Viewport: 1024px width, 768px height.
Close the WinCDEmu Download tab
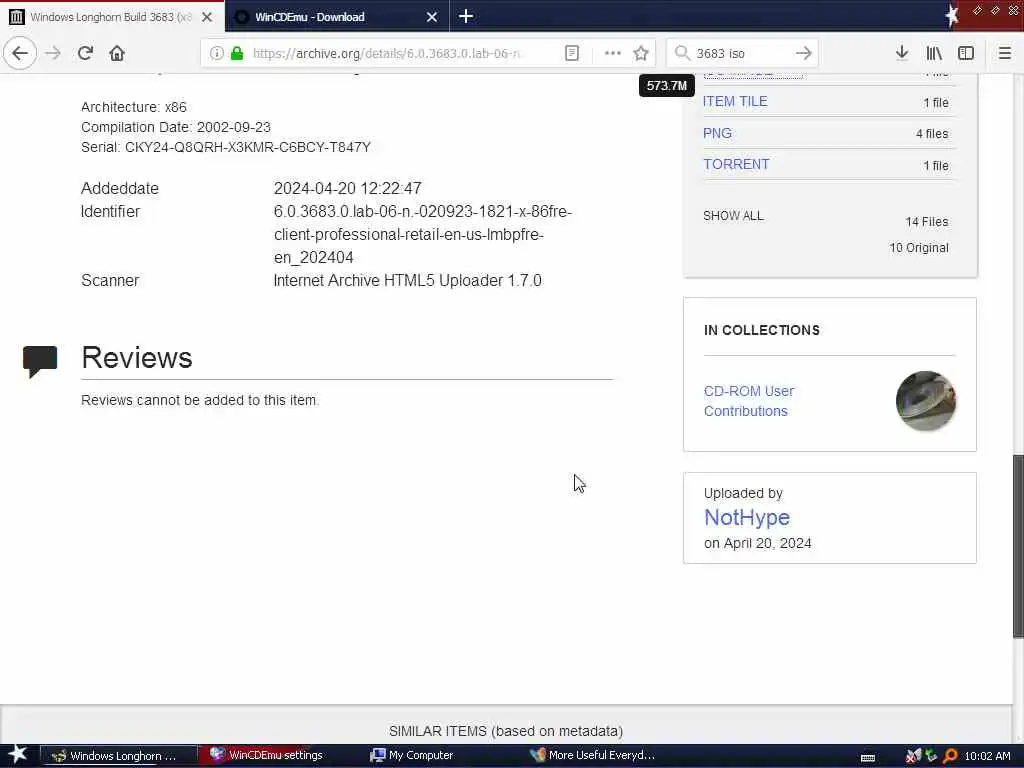tap(432, 17)
